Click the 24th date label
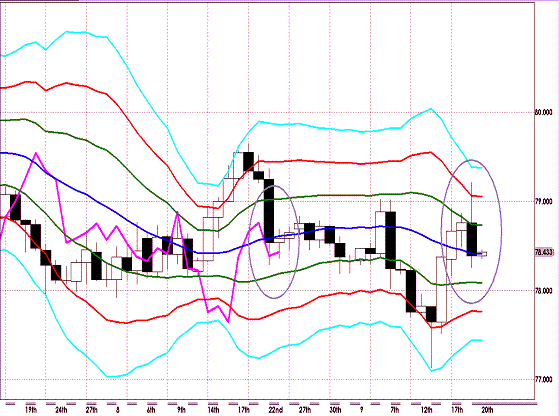 (x=61, y=410)
